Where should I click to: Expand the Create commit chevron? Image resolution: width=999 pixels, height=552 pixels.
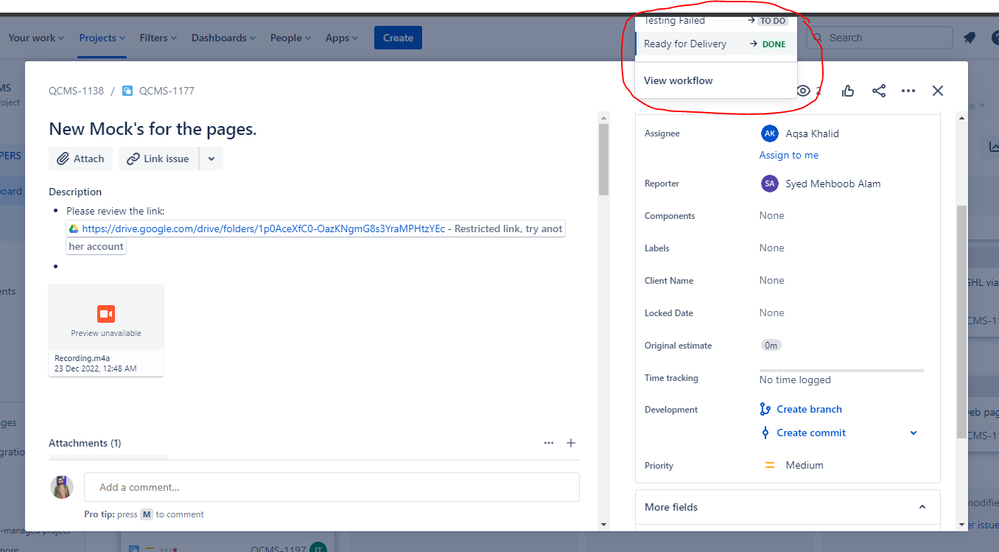coord(913,433)
